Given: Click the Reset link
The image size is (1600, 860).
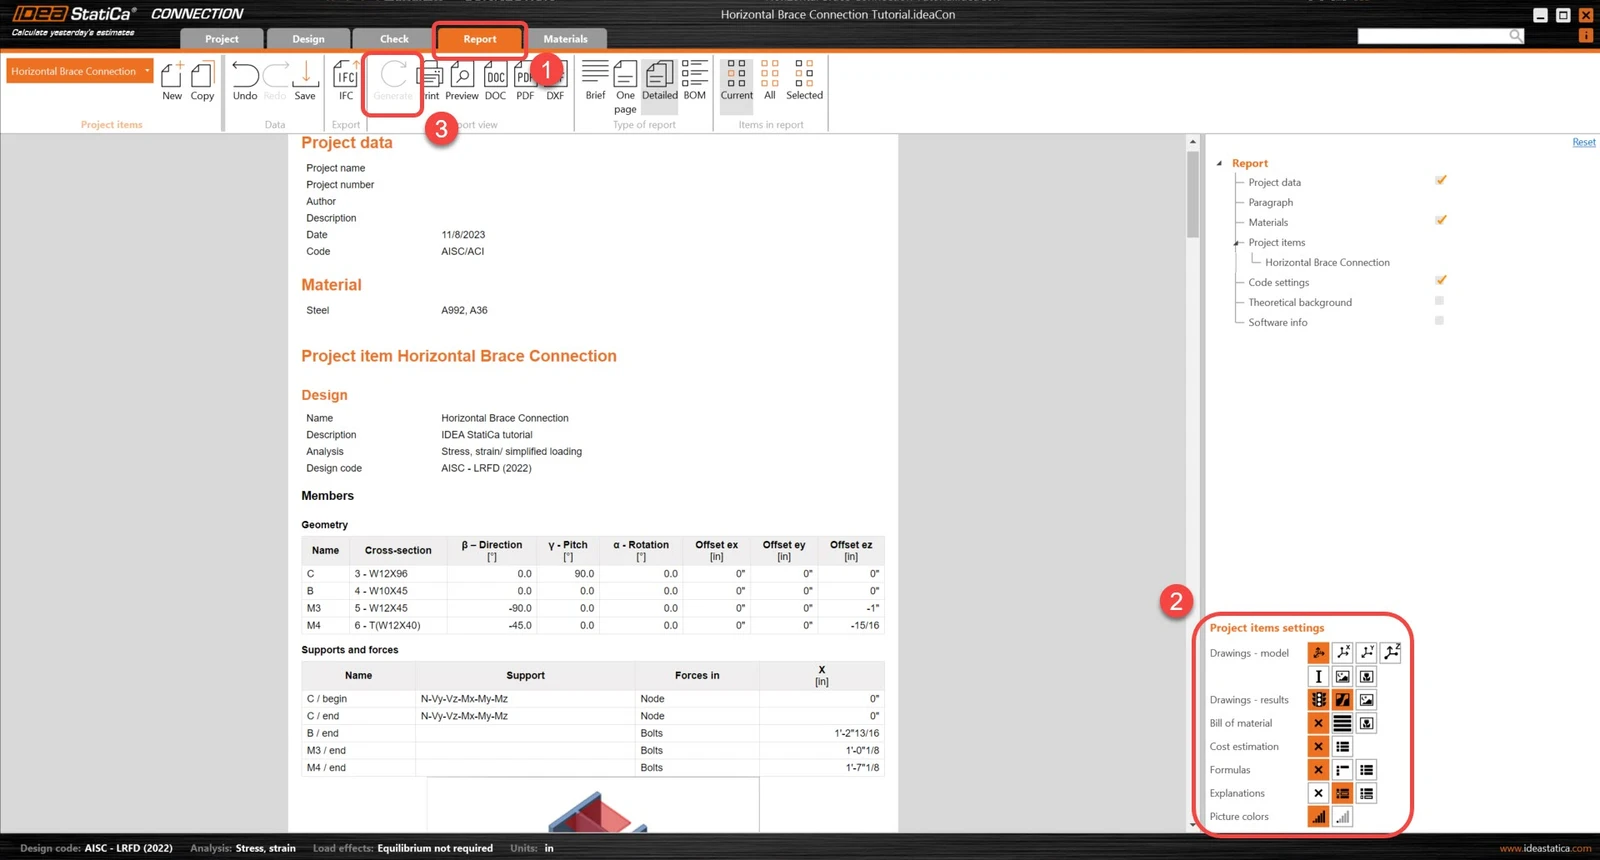Looking at the screenshot, I should [x=1584, y=142].
